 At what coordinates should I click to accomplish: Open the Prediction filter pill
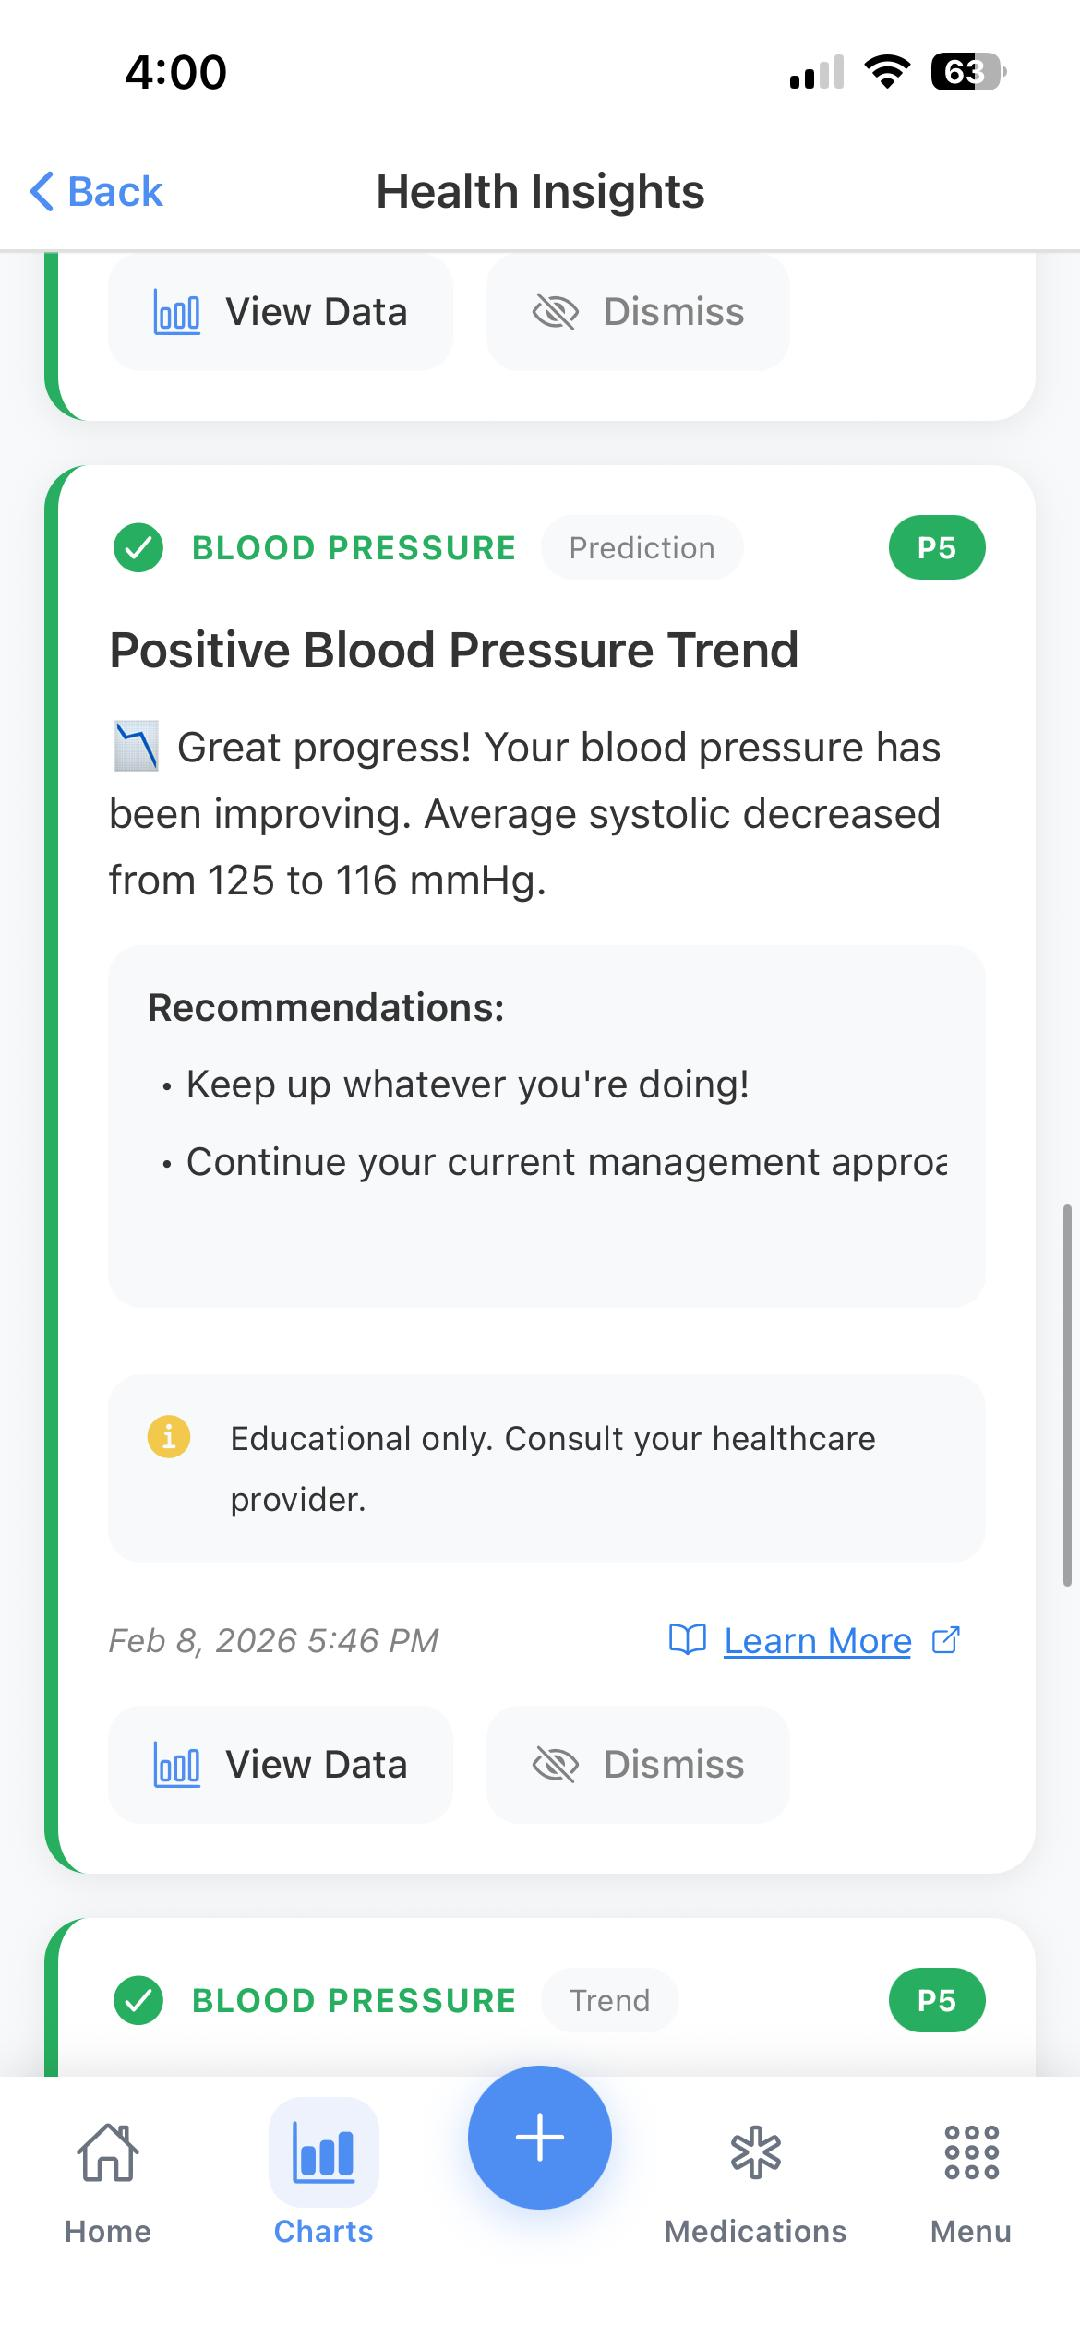[x=641, y=547]
